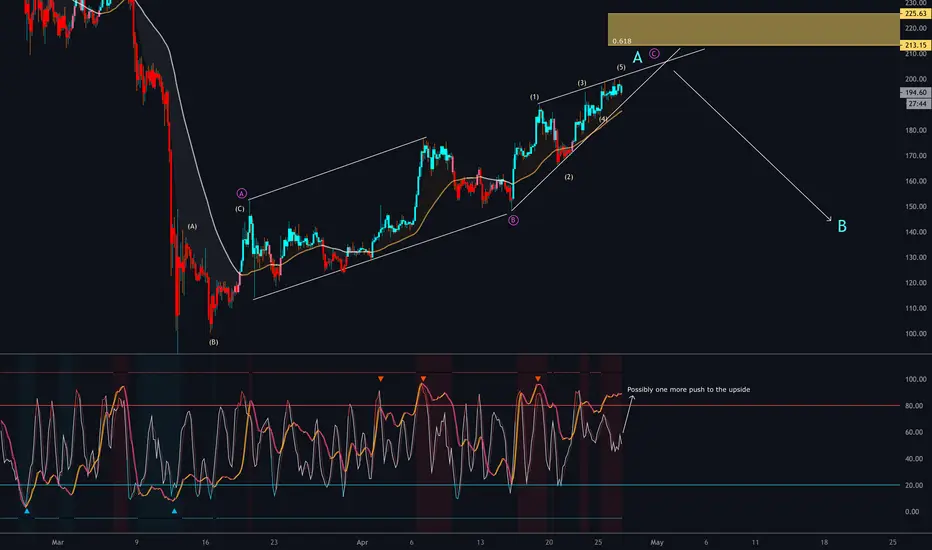Screen dimensions: 932x550
Task: Click the 20.00 oscillator axis value
Action: (x=915, y=486)
